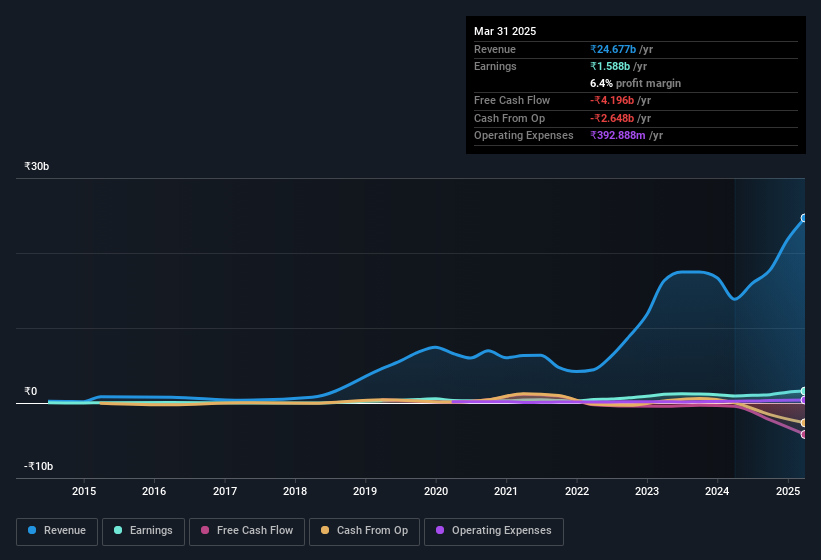Click the Cash From Op orange endpoint marker

pos(804,423)
